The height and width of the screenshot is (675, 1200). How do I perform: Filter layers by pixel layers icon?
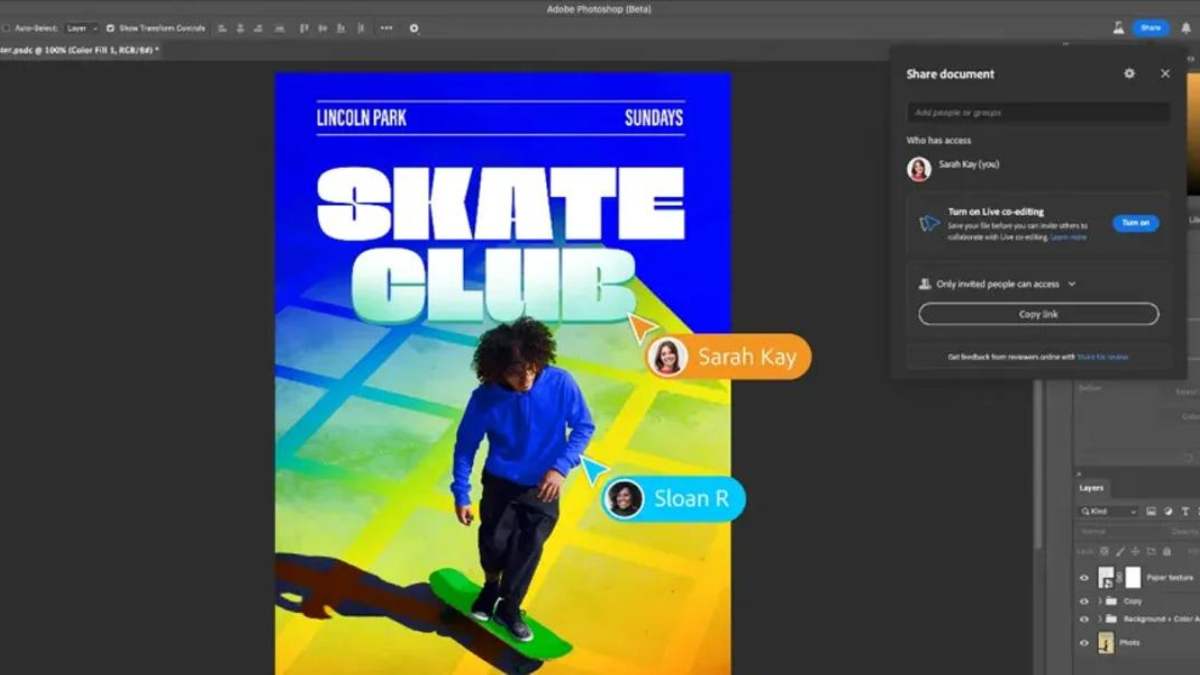click(1150, 512)
